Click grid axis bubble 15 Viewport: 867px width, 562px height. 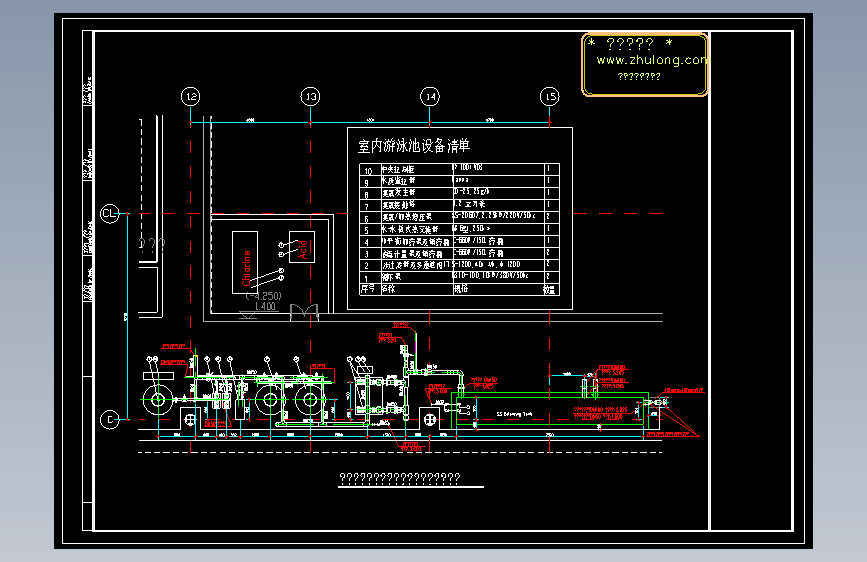(x=550, y=97)
